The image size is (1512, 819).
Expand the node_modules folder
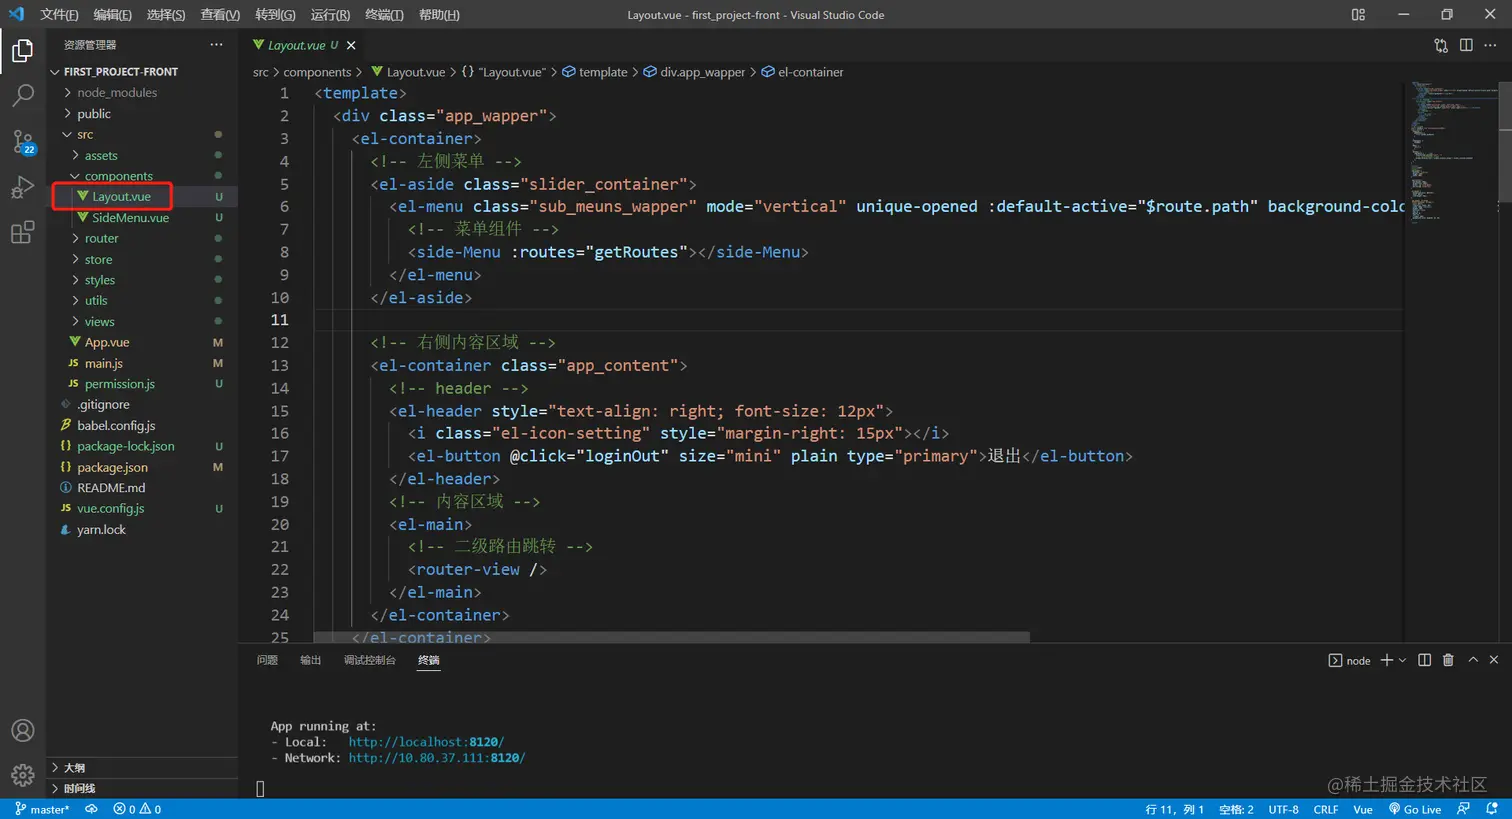116,93
